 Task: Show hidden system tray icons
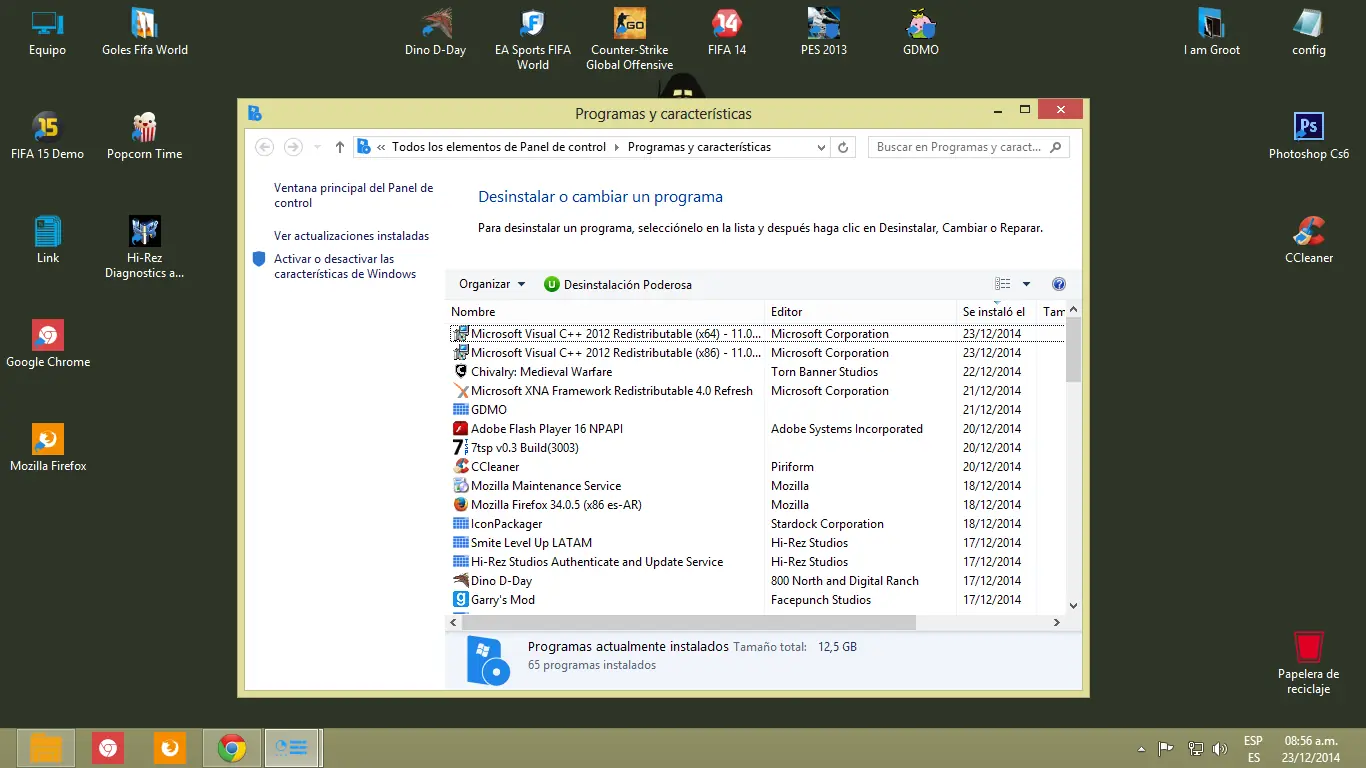1142,749
